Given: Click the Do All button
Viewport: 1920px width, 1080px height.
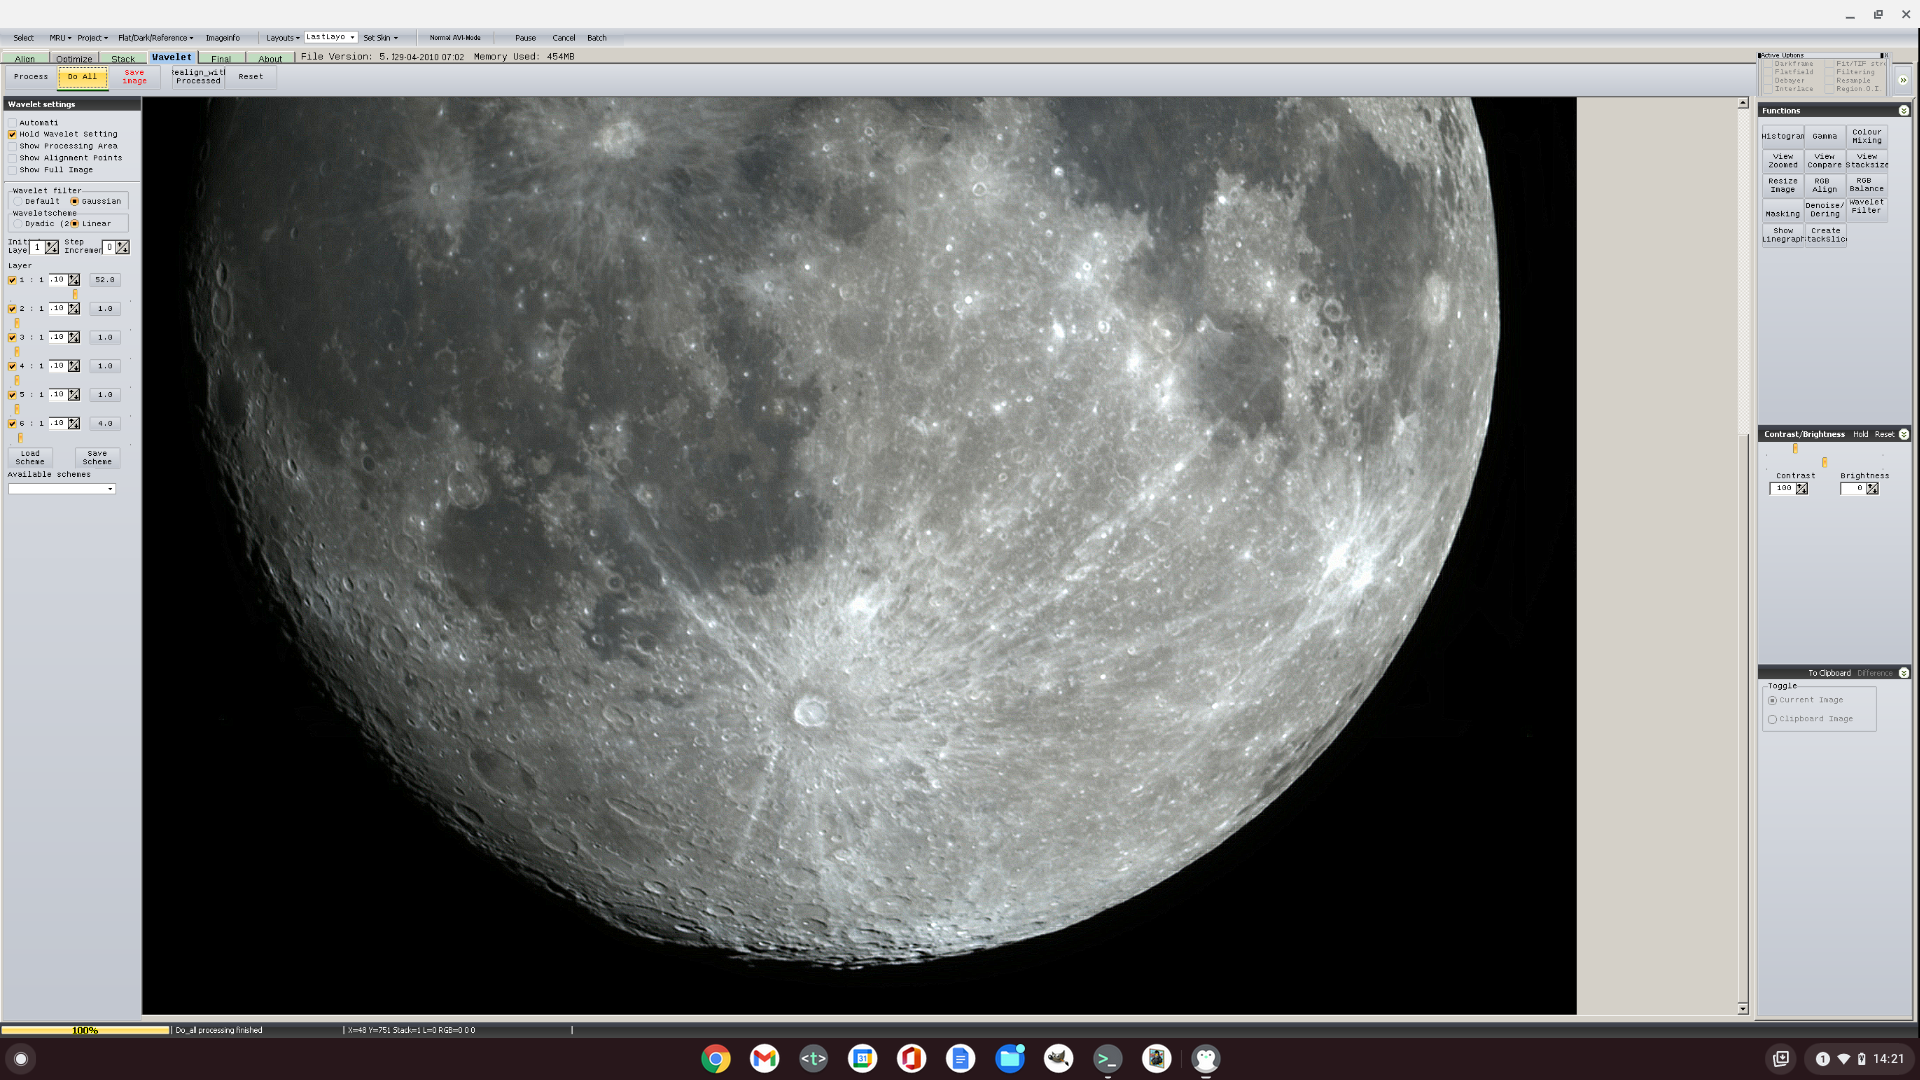Looking at the screenshot, I should [x=82, y=77].
